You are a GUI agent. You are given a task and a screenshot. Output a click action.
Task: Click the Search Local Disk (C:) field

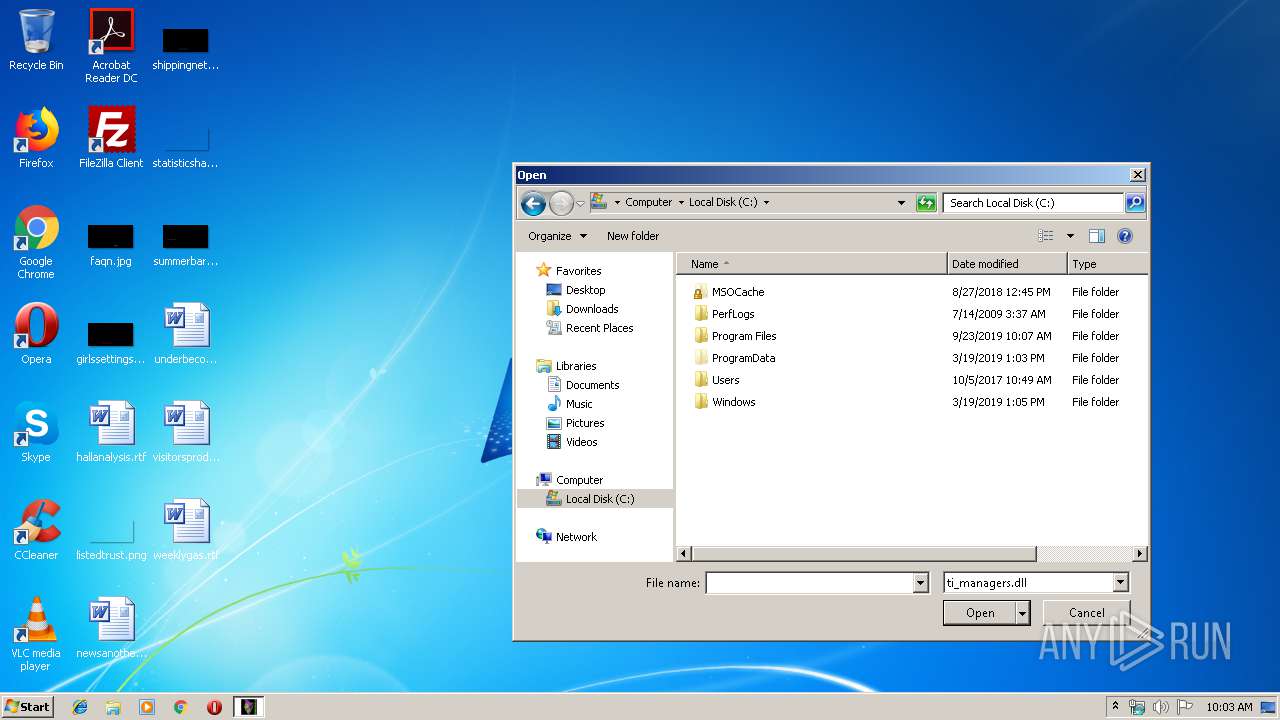coord(1033,202)
